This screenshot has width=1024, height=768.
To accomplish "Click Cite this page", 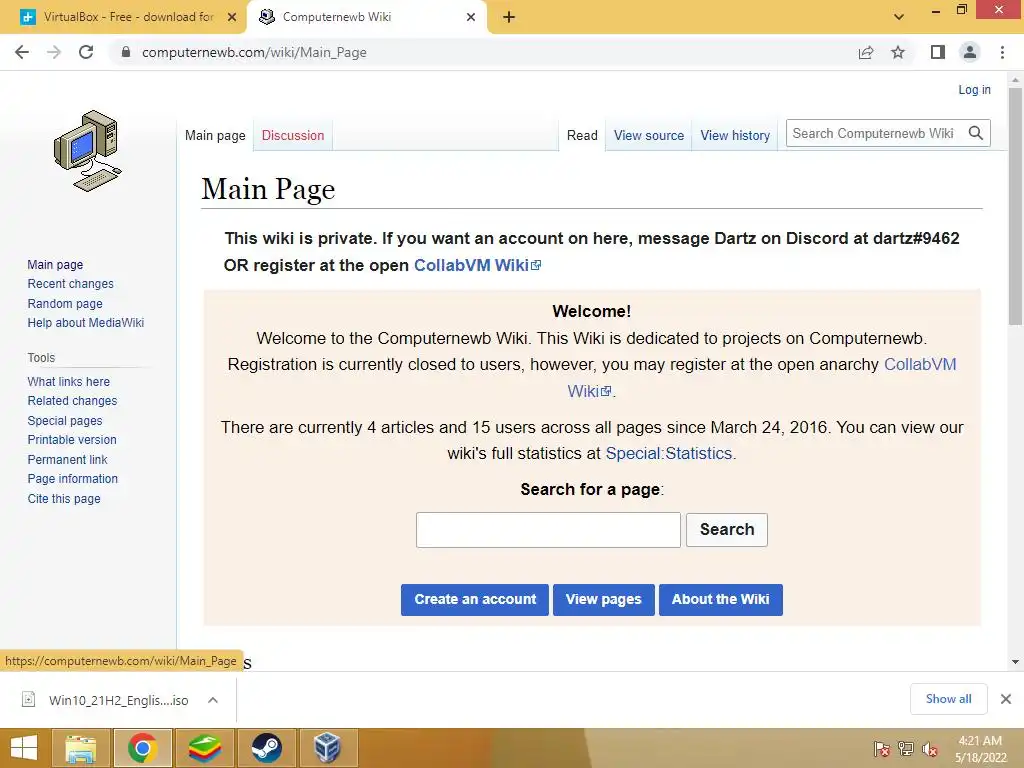I will (64, 498).
